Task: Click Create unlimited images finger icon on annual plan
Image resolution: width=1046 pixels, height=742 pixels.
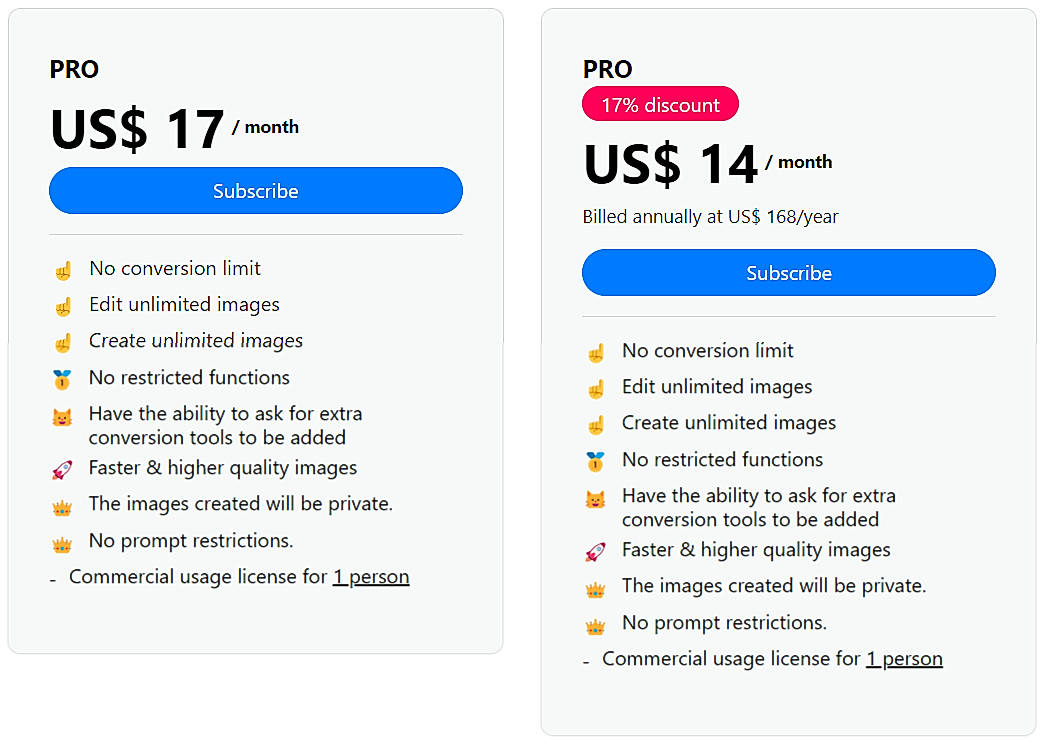Action: pyautogui.click(x=596, y=422)
